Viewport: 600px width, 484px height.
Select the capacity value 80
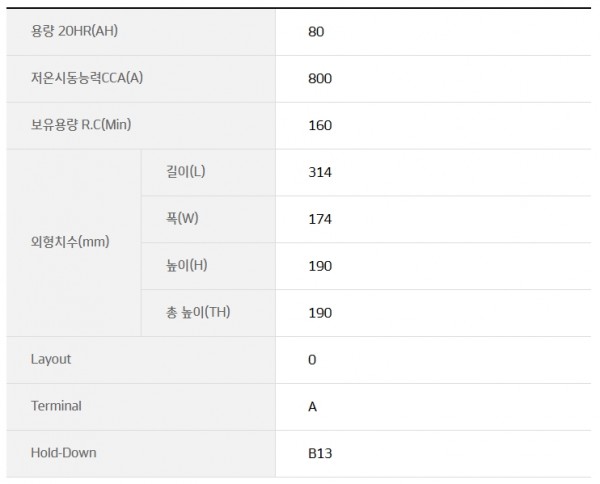click(316, 32)
